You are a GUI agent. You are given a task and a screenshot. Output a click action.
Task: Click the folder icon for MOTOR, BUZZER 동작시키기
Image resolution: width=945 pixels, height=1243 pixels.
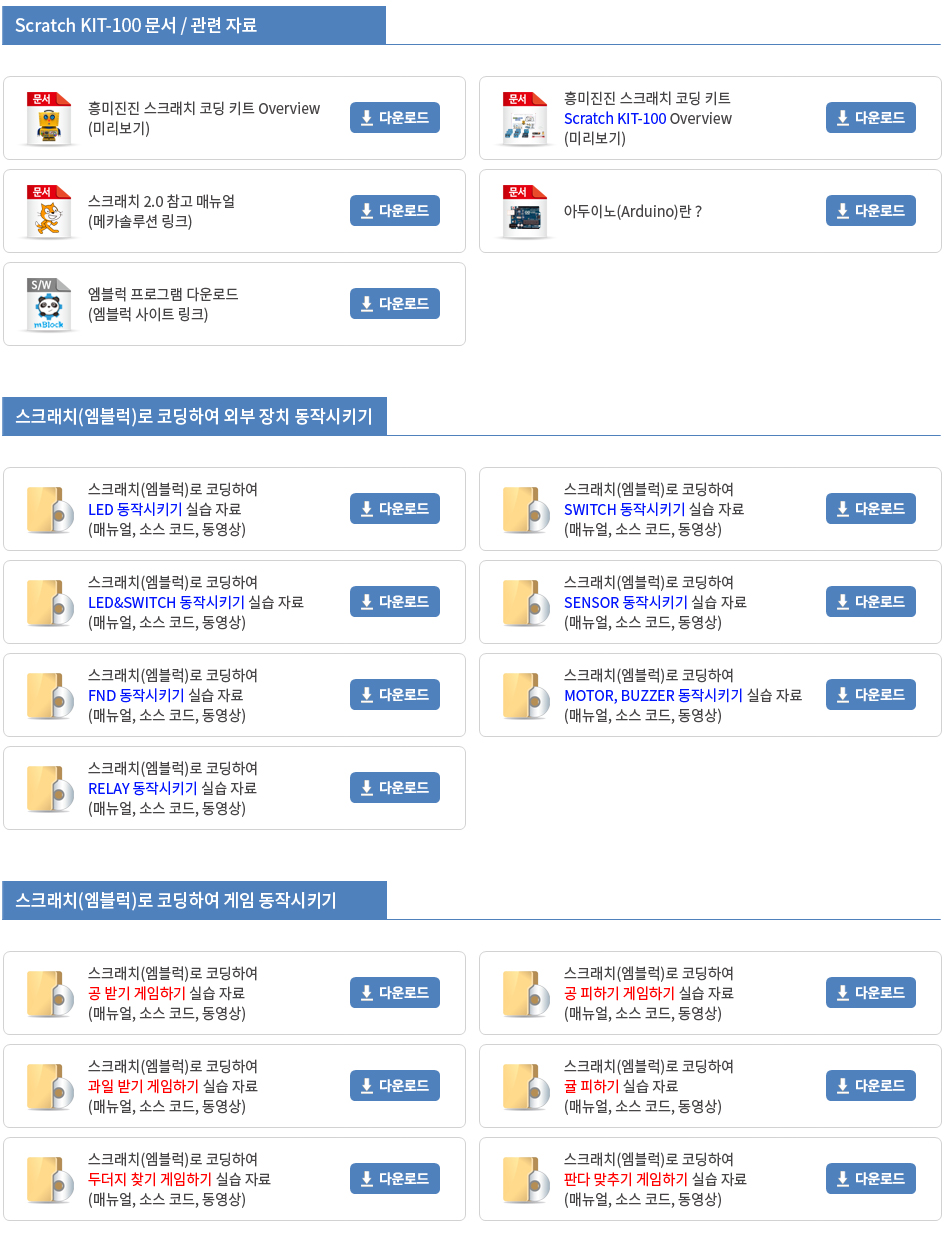(526, 695)
